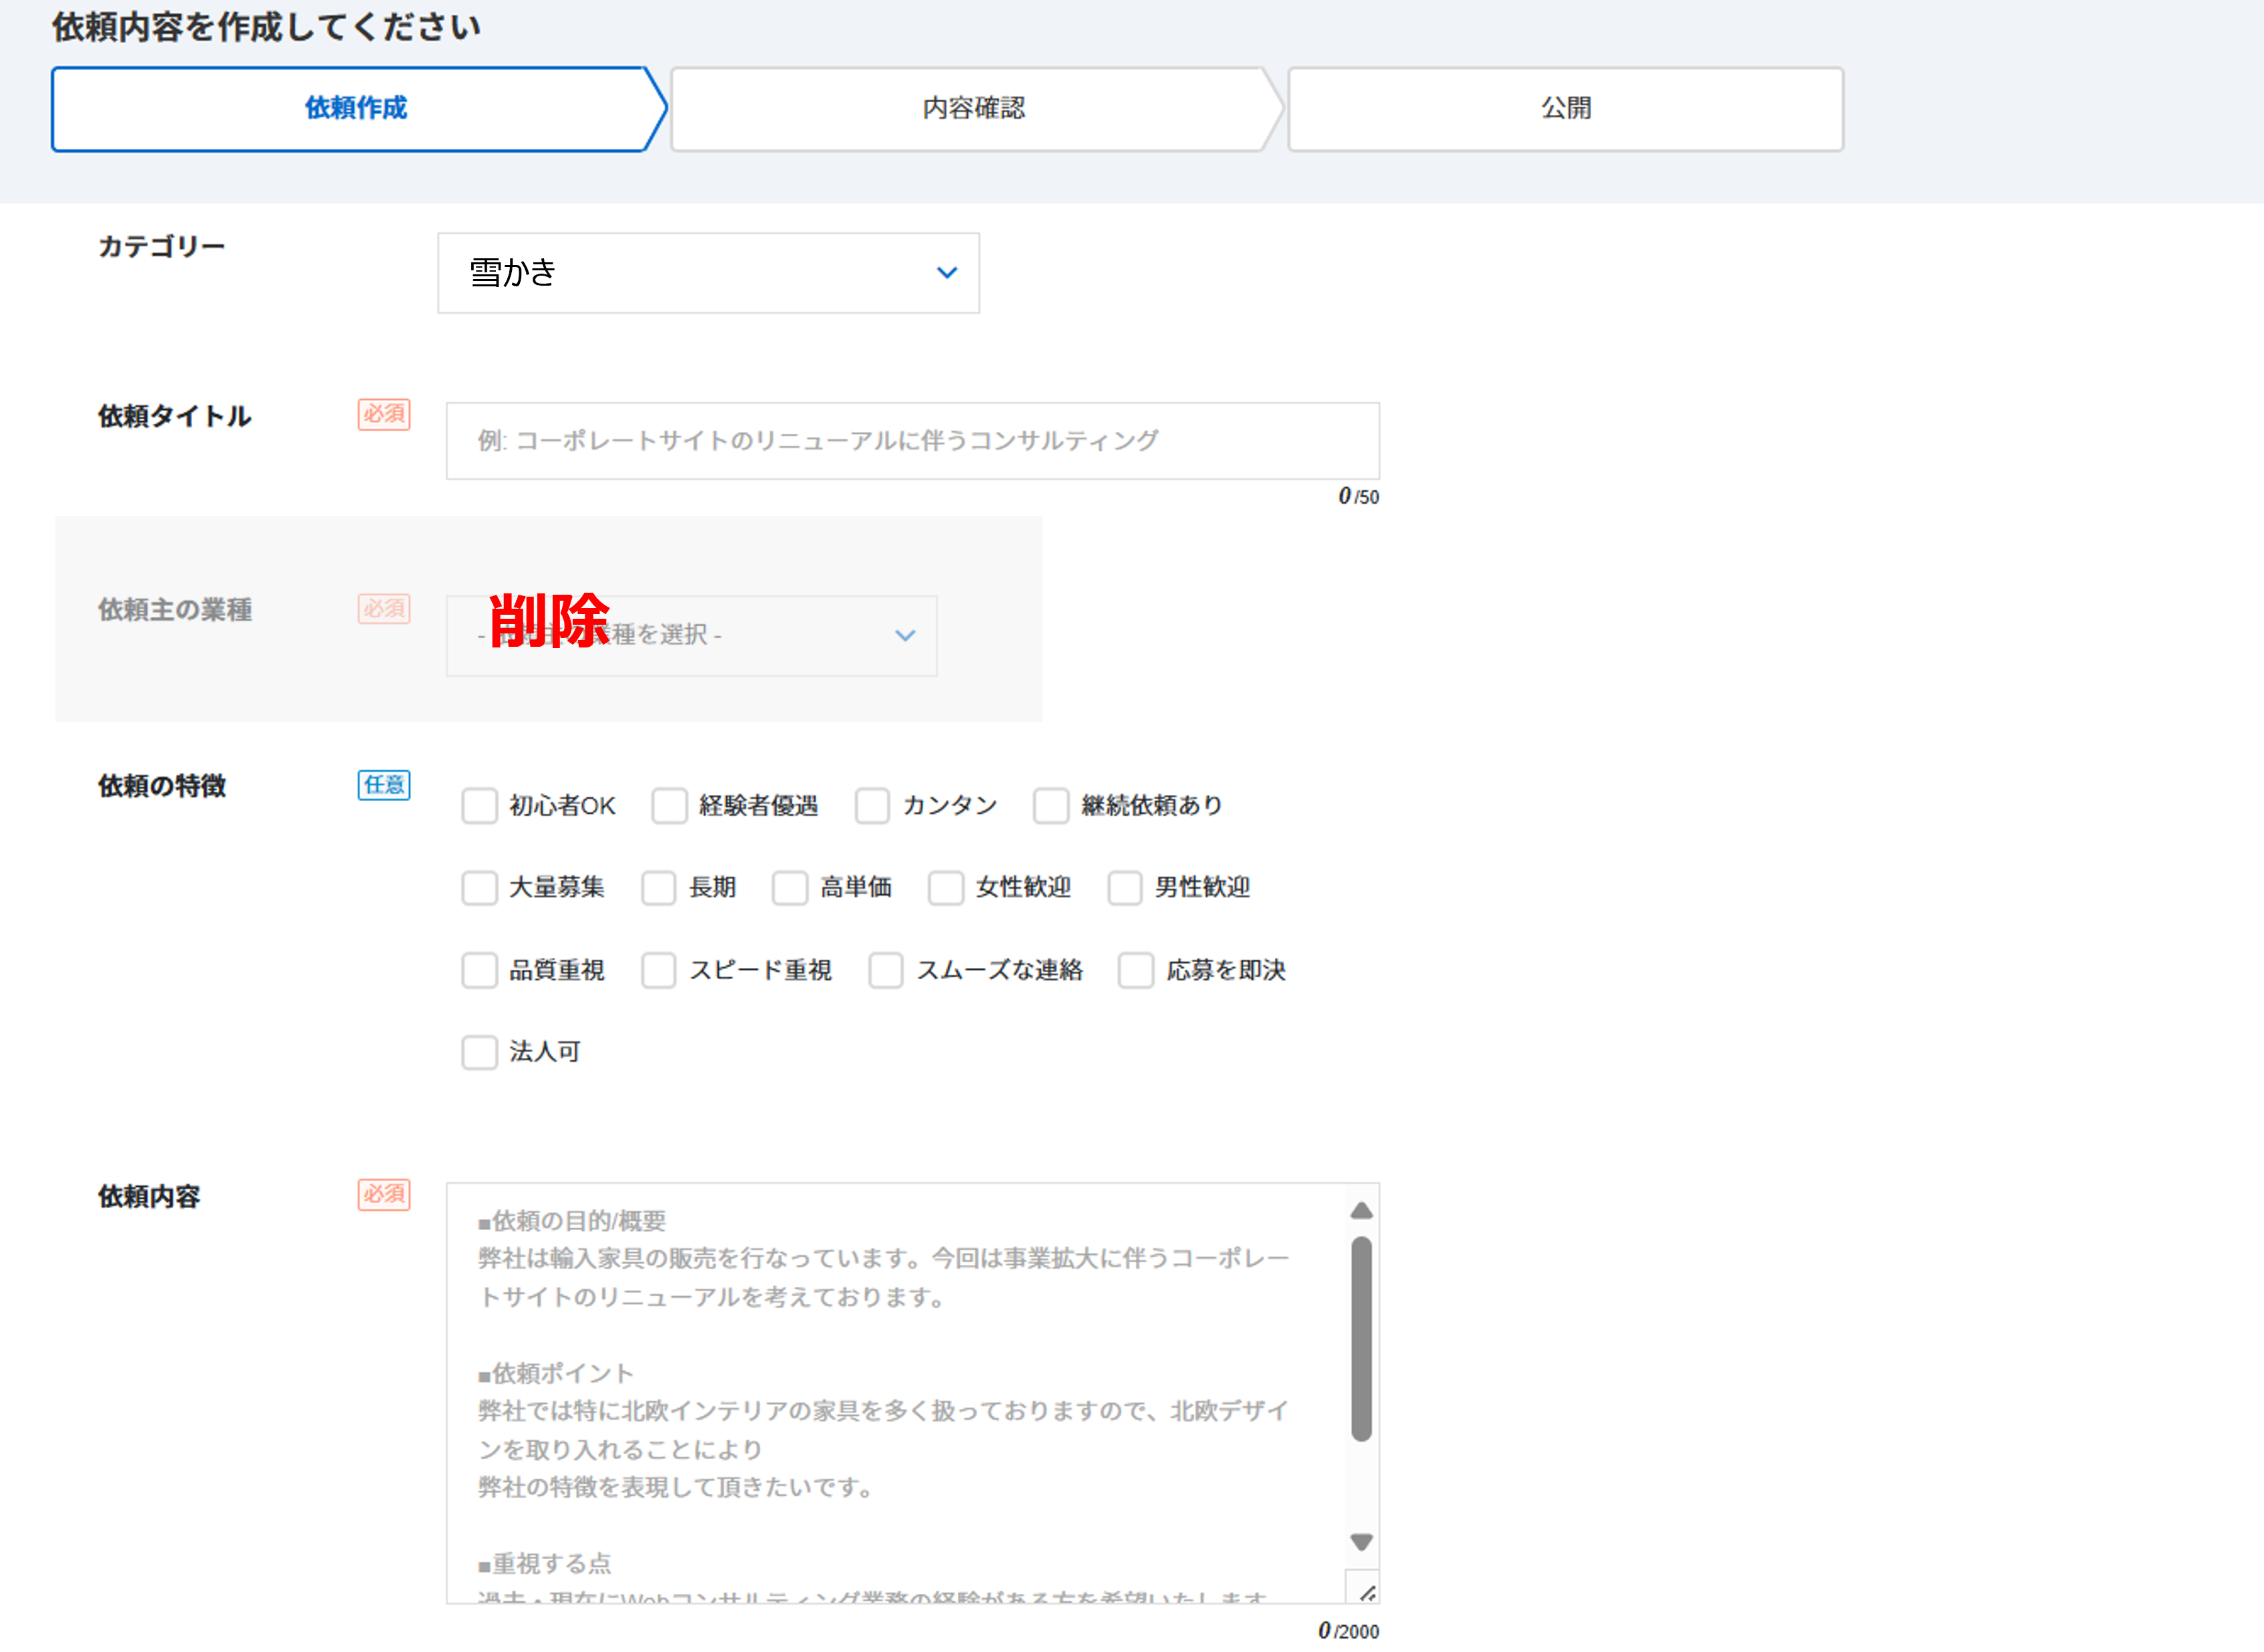Click the 依頼内容 vertical scrollbar thumb
This screenshot has height=1652, width=2264.
(1361, 1338)
